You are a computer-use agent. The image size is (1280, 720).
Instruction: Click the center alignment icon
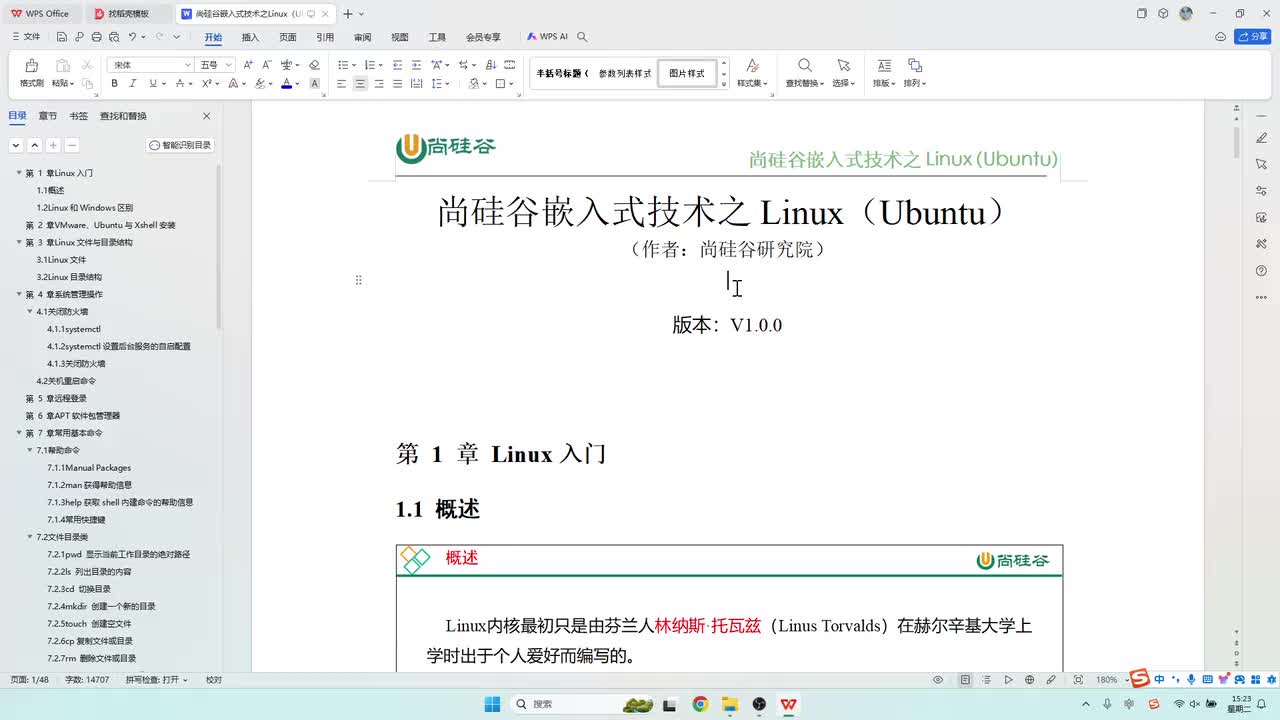click(360, 84)
